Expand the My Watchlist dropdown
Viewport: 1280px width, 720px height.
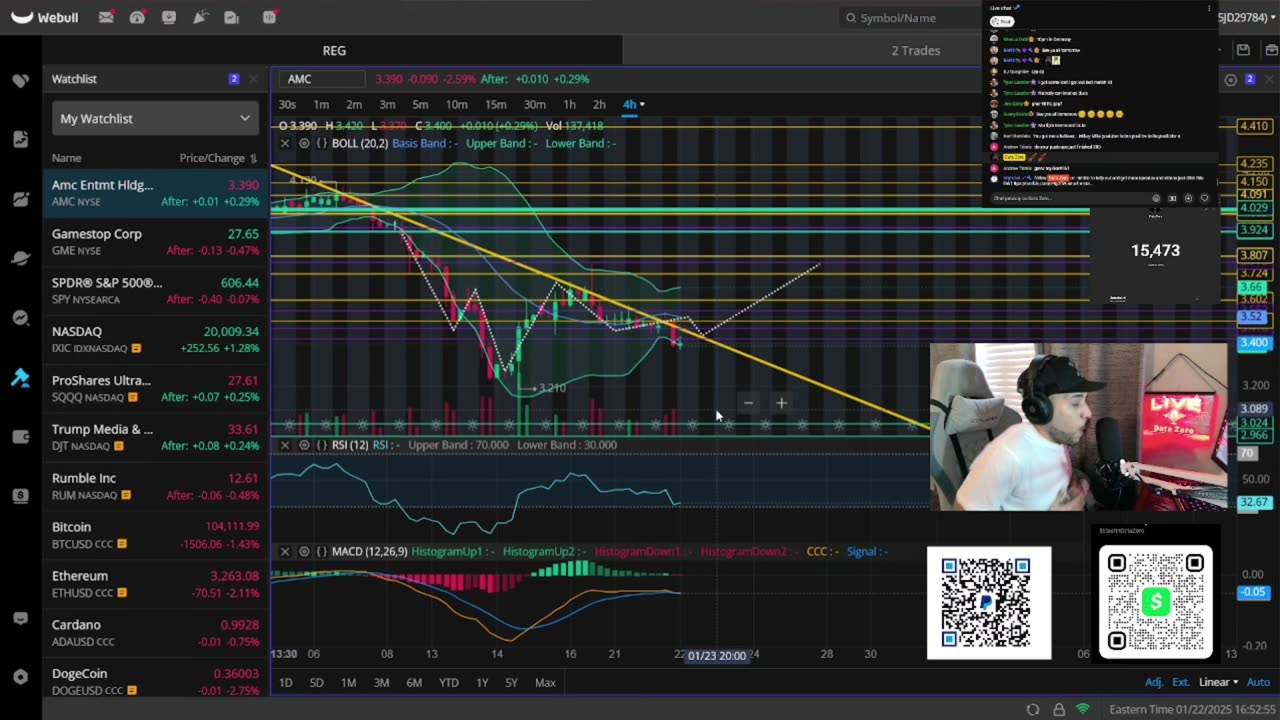tap(155, 118)
